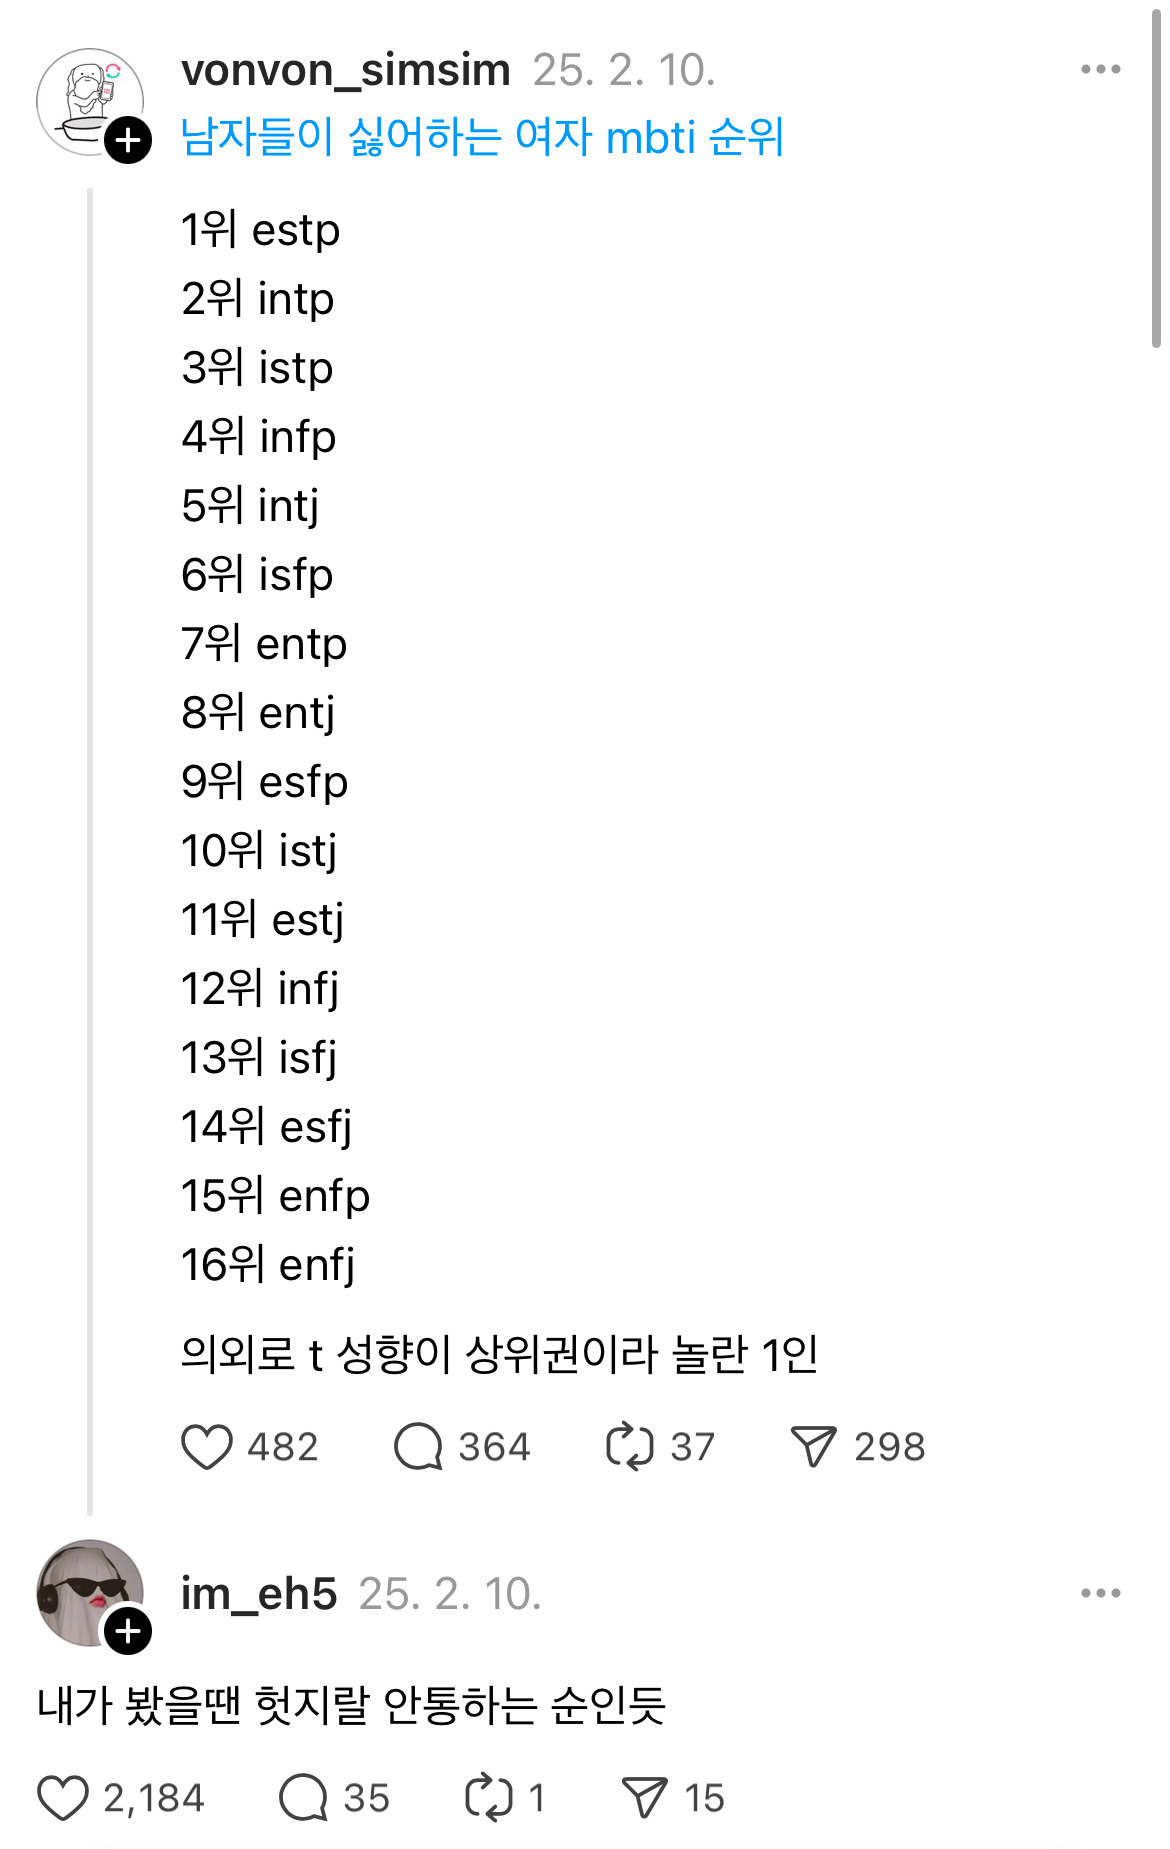Image resolution: width=1170 pixels, height=1849 pixels.
Task: Open the options menu on vonvon_simsim's post
Action: coord(1101,68)
